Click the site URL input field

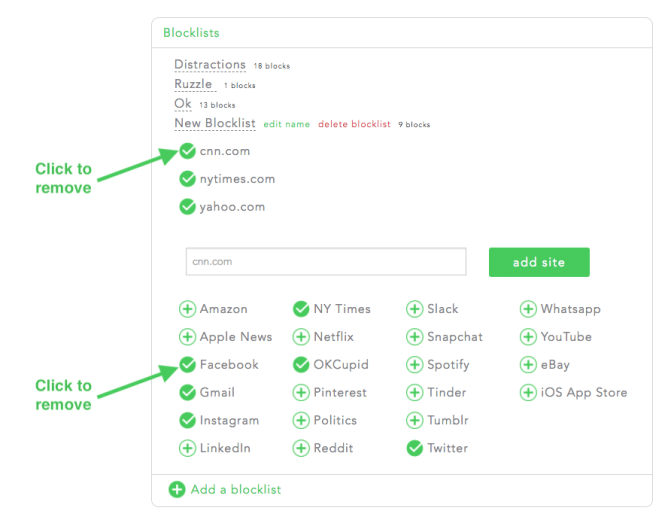(x=326, y=262)
